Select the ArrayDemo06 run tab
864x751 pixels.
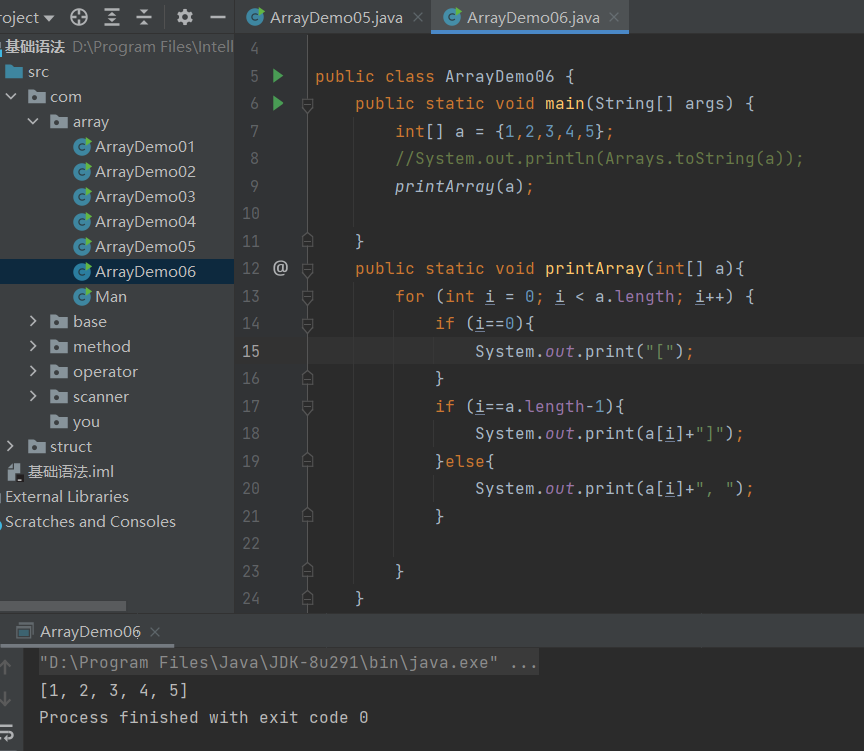coord(90,631)
